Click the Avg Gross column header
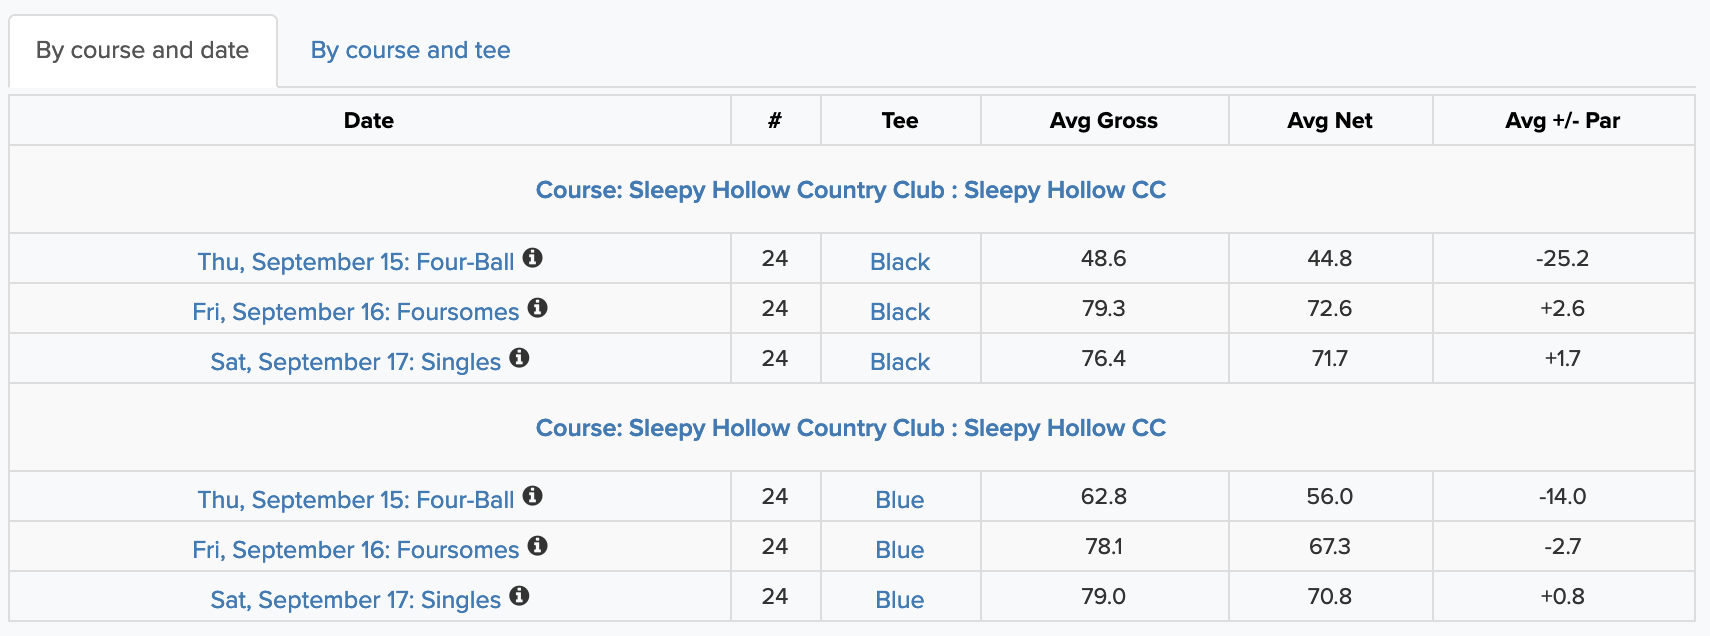 point(1104,121)
